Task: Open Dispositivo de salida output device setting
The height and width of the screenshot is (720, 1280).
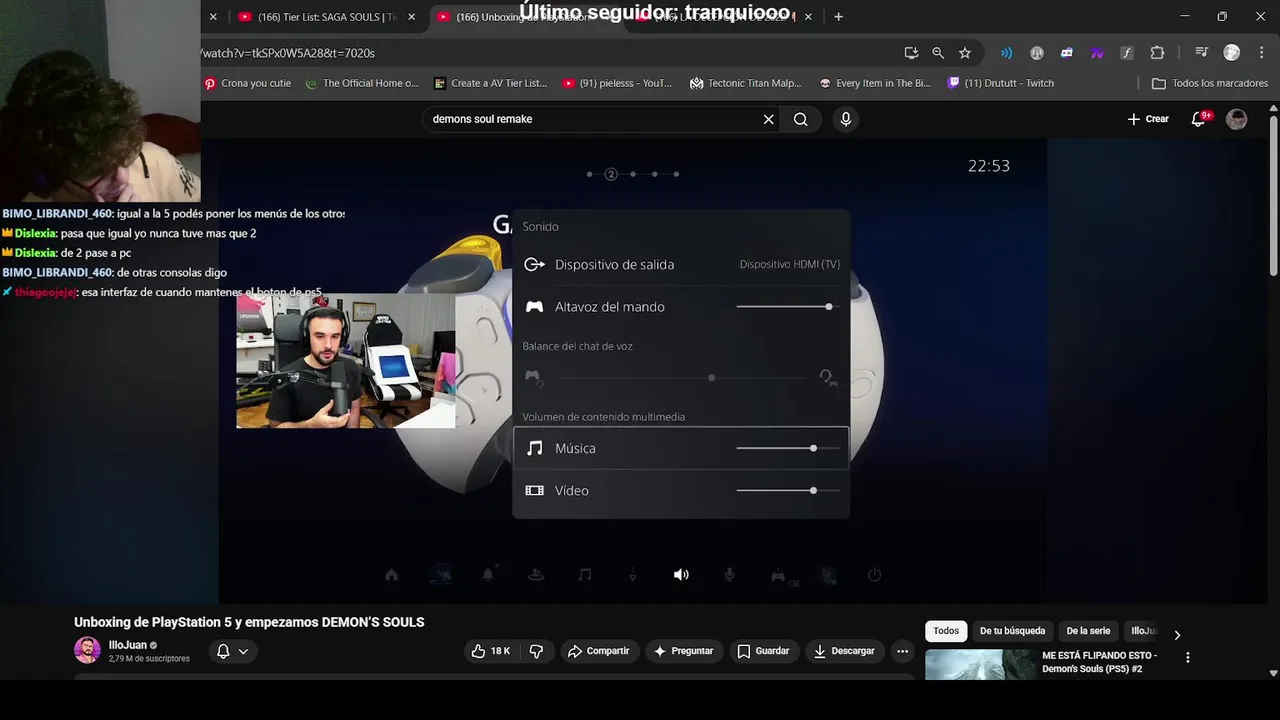Action: [681, 264]
